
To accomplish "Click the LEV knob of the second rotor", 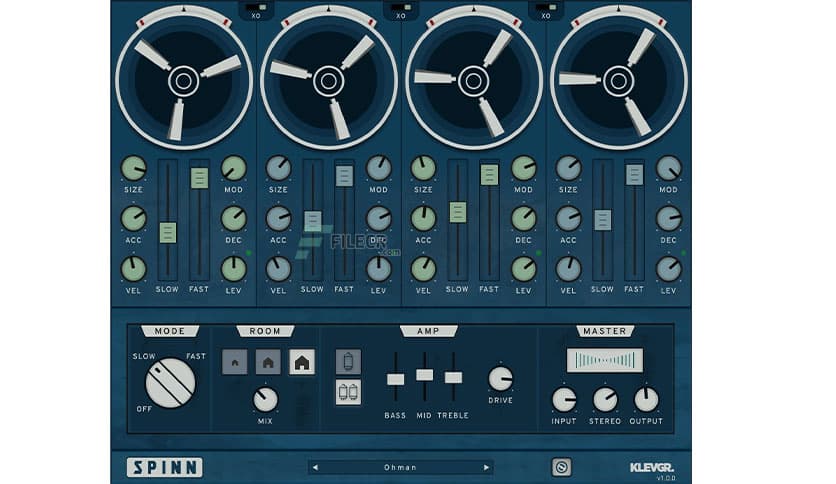I will point(379,269).
